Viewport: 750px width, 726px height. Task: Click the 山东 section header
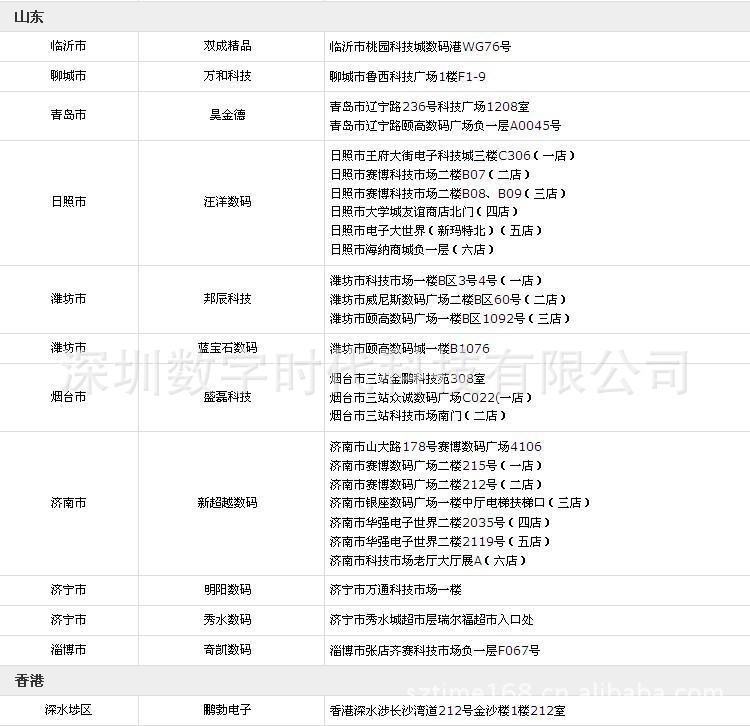[x=28, y=17]
